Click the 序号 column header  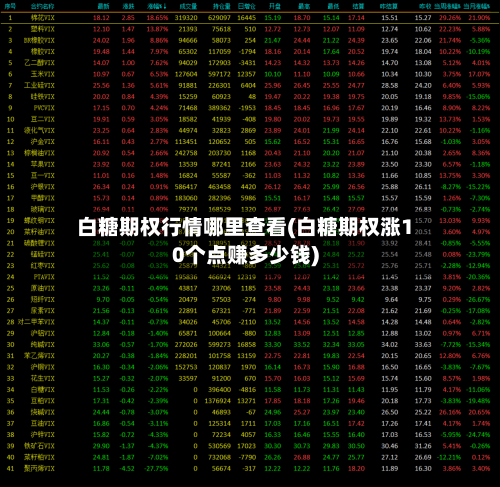click(x=10, y=6)
